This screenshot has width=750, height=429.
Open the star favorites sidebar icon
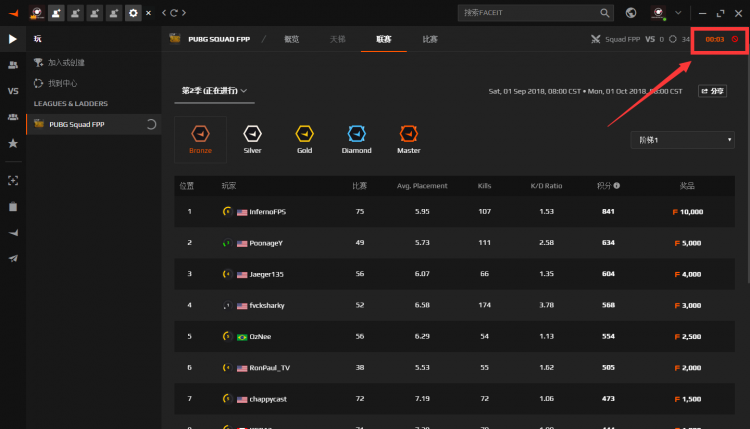coord(13,143)
